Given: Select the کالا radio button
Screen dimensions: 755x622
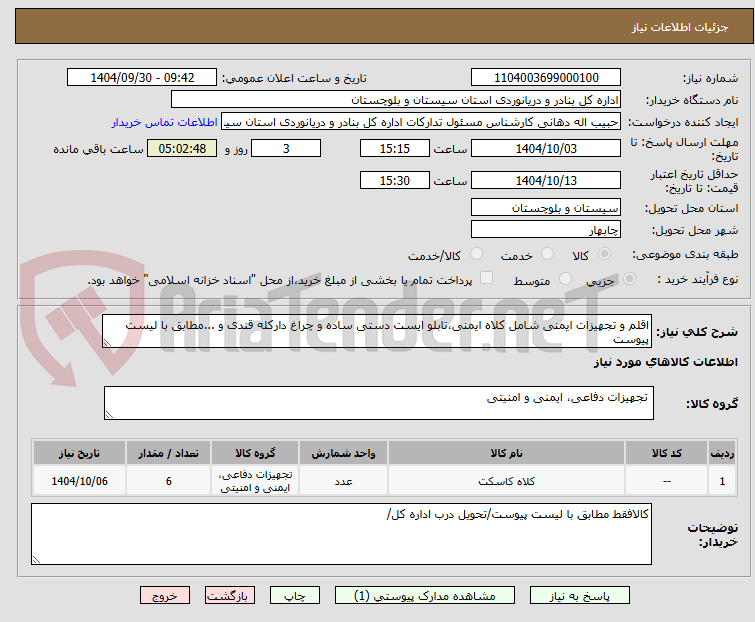Looking at the screenshot, I should [604, 254].
